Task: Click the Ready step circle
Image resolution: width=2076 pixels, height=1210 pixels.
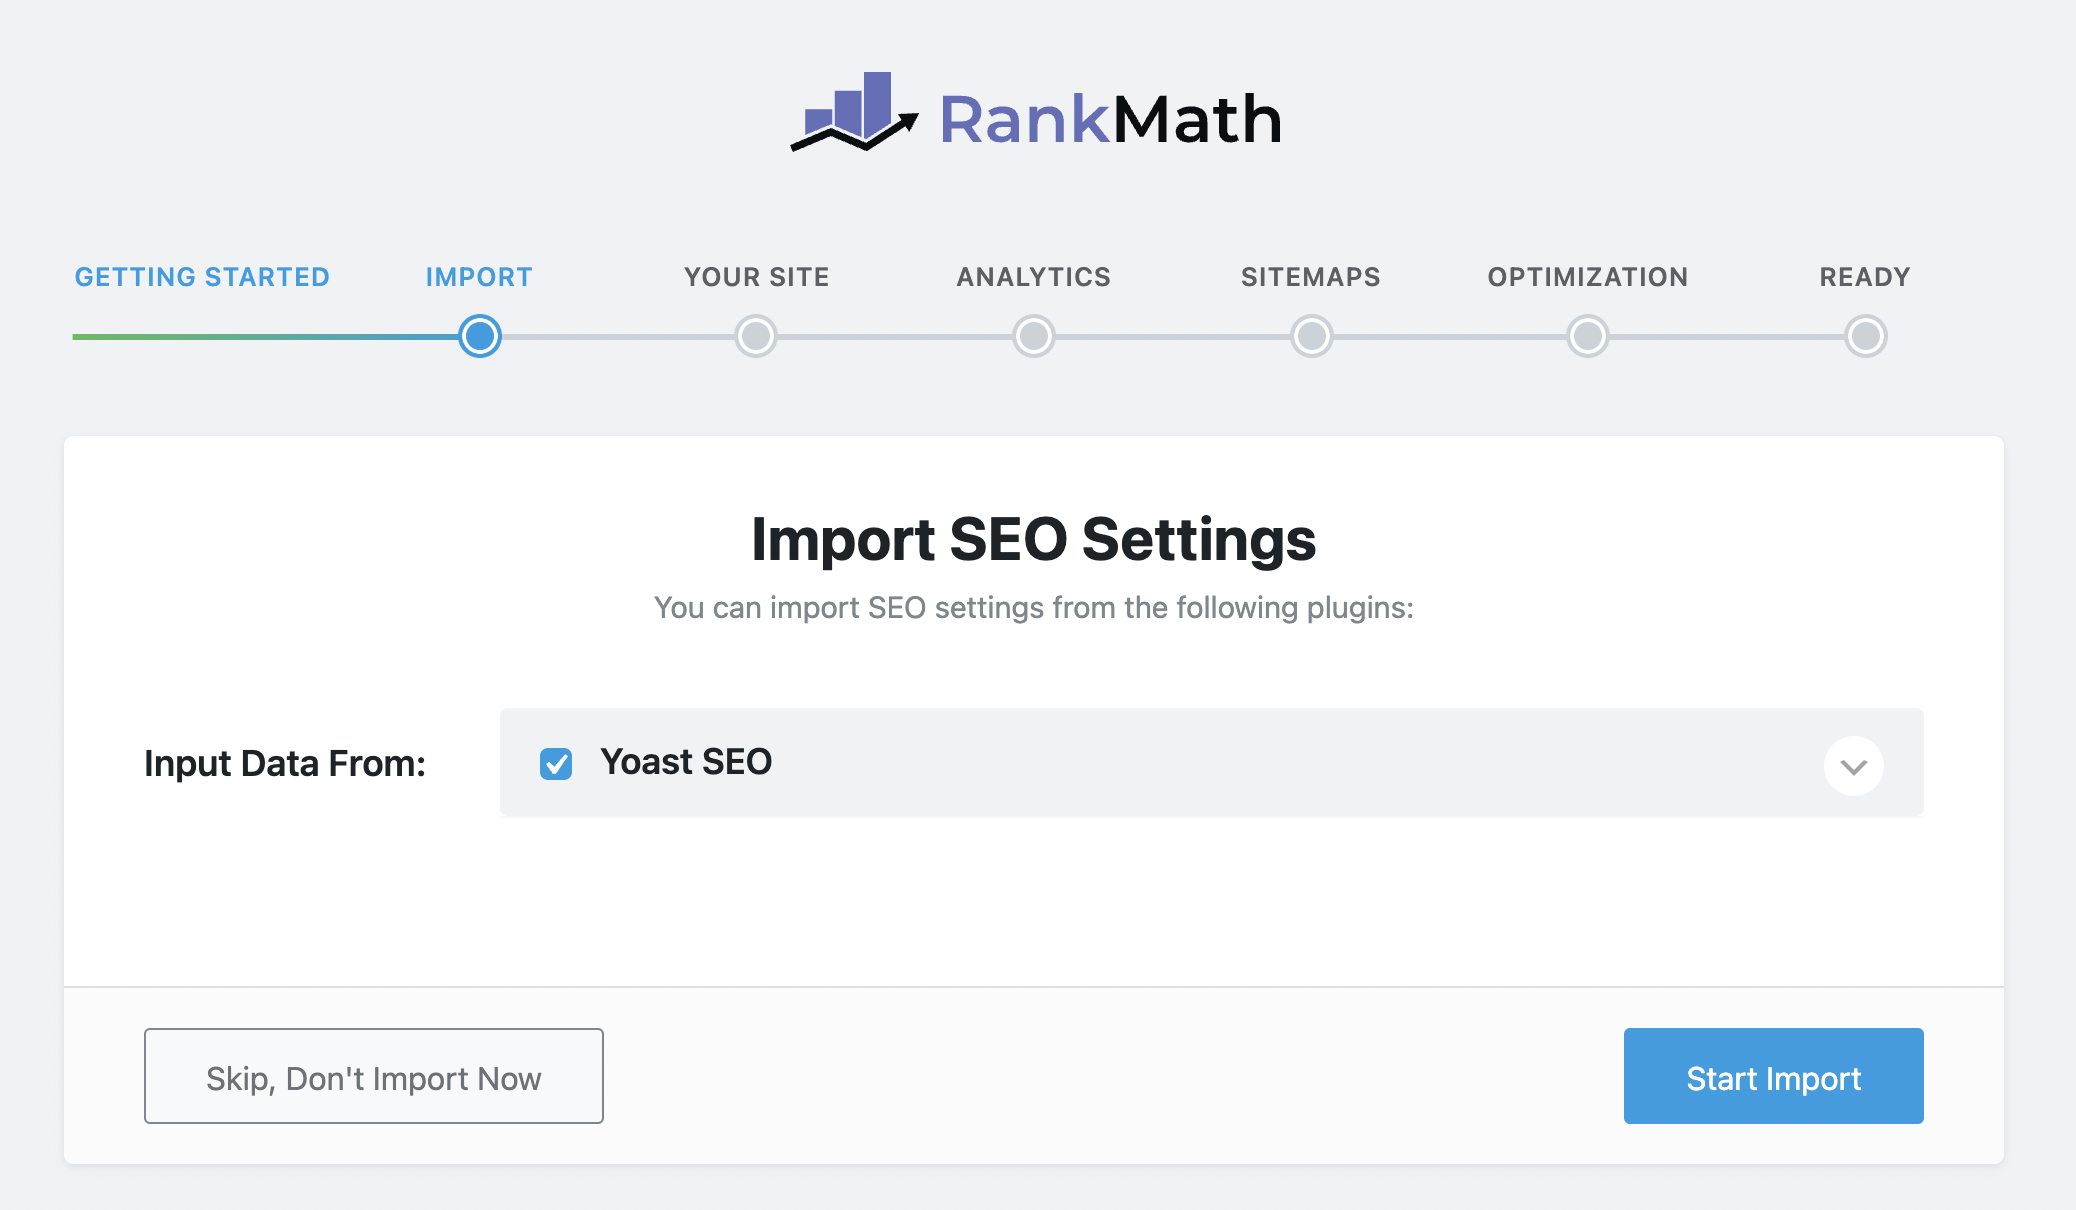Action: pos(1864,337)
